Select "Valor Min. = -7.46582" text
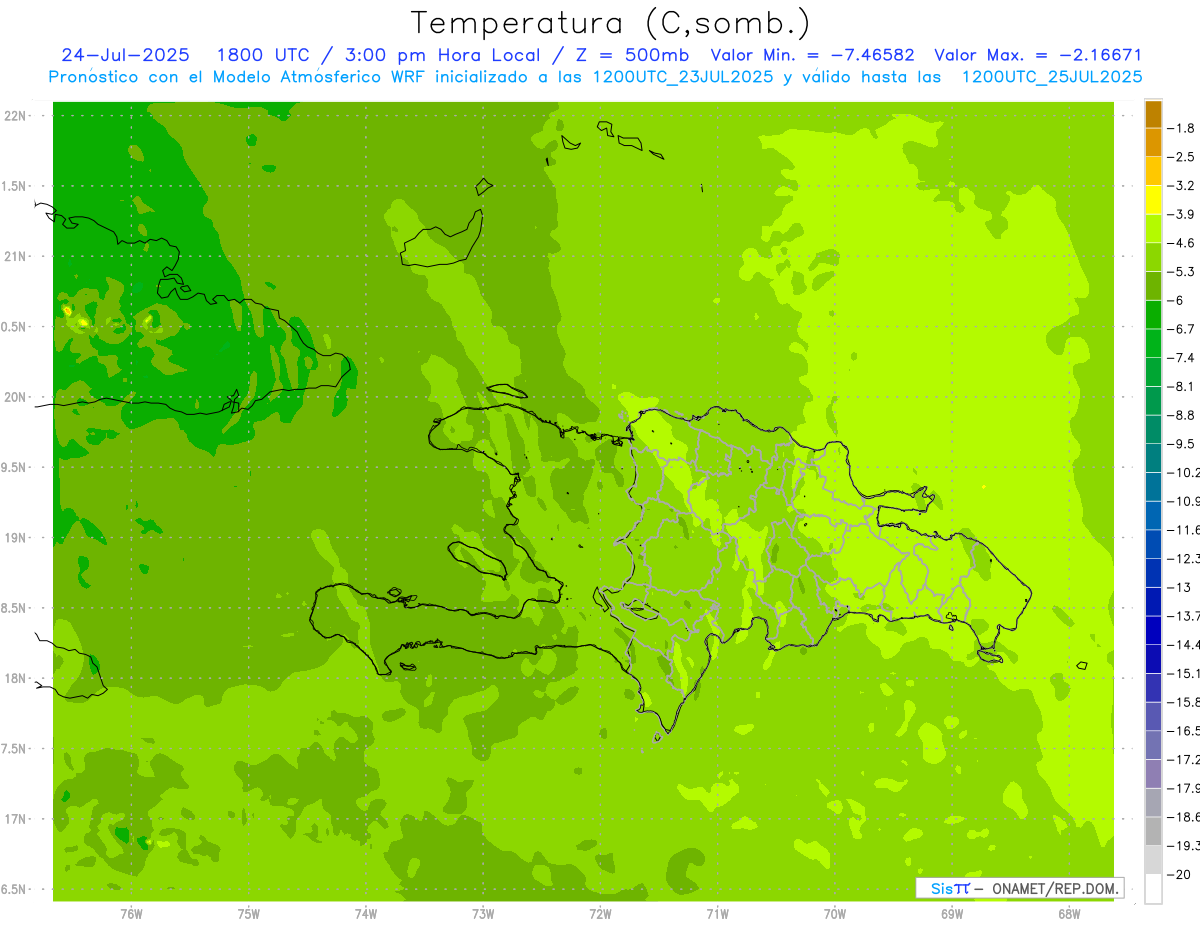This screenshot has height=927, width=1200. 812,55
